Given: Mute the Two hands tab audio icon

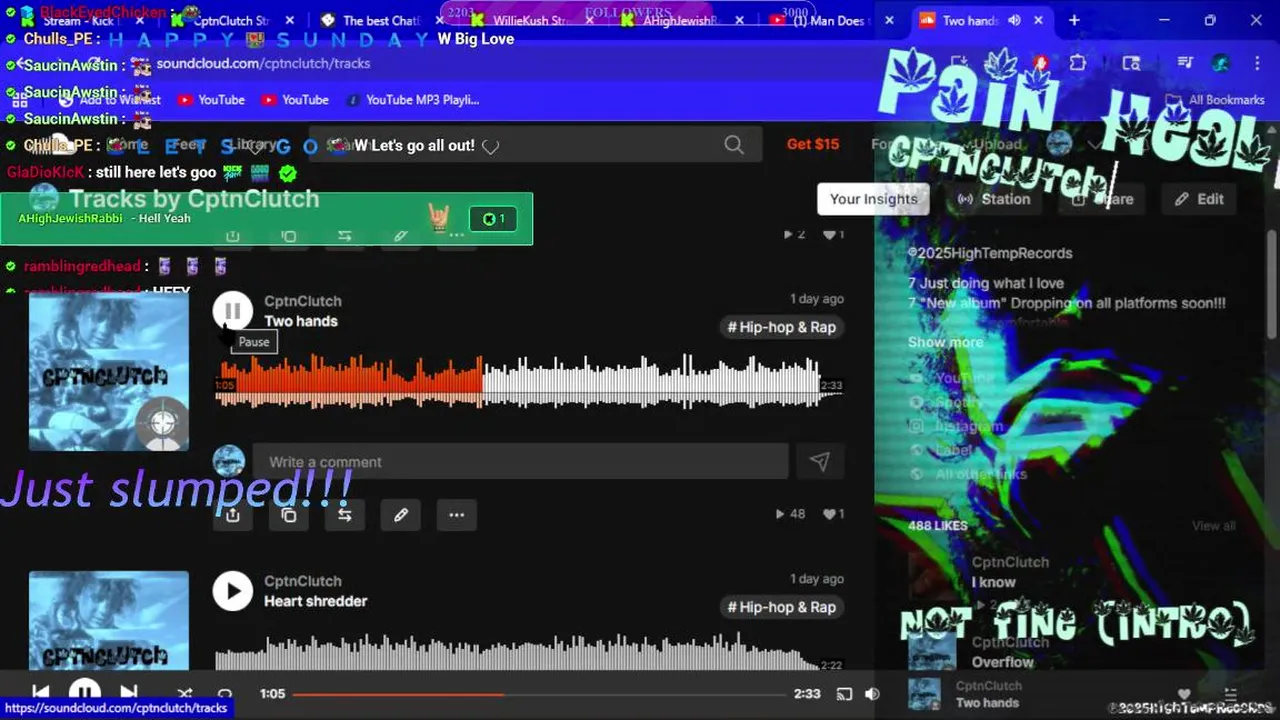Looking at the screenshot, I should click(1017, 20).
